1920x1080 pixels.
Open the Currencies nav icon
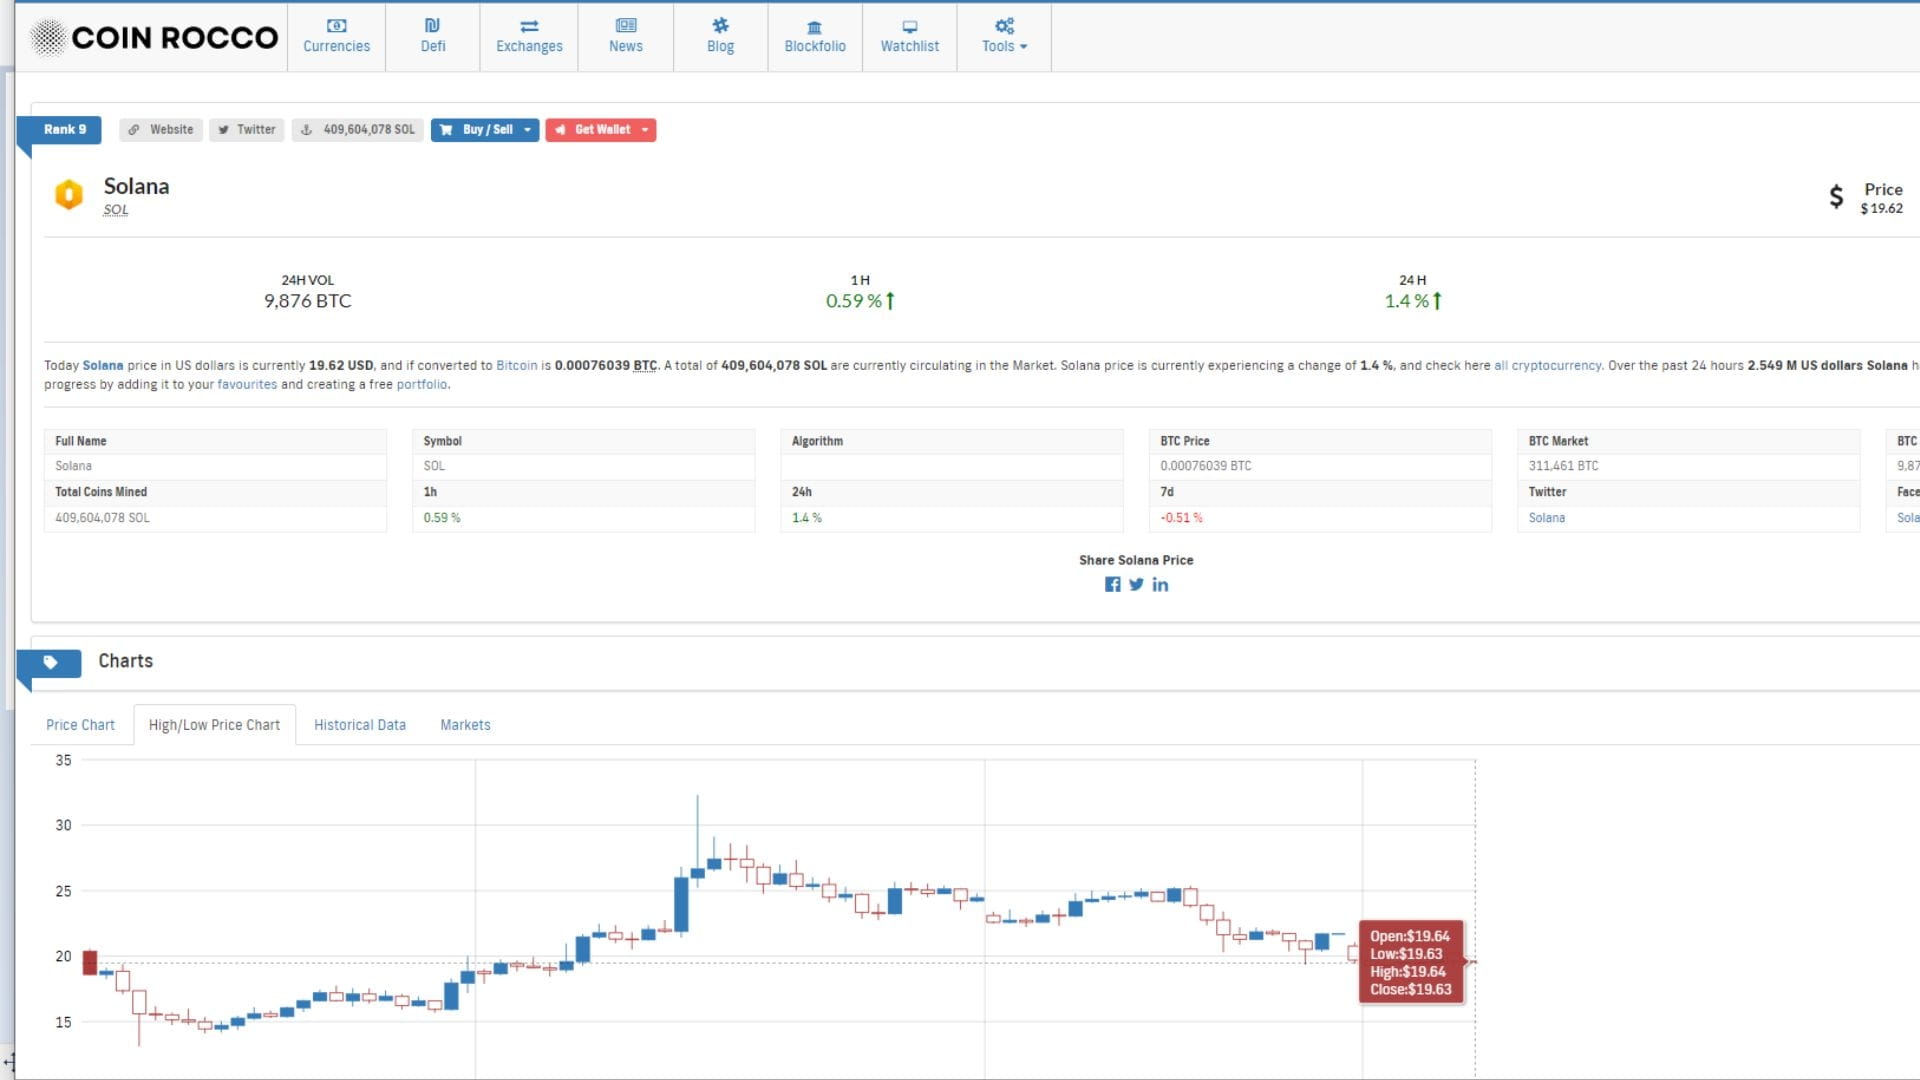(x=336, y=36)
